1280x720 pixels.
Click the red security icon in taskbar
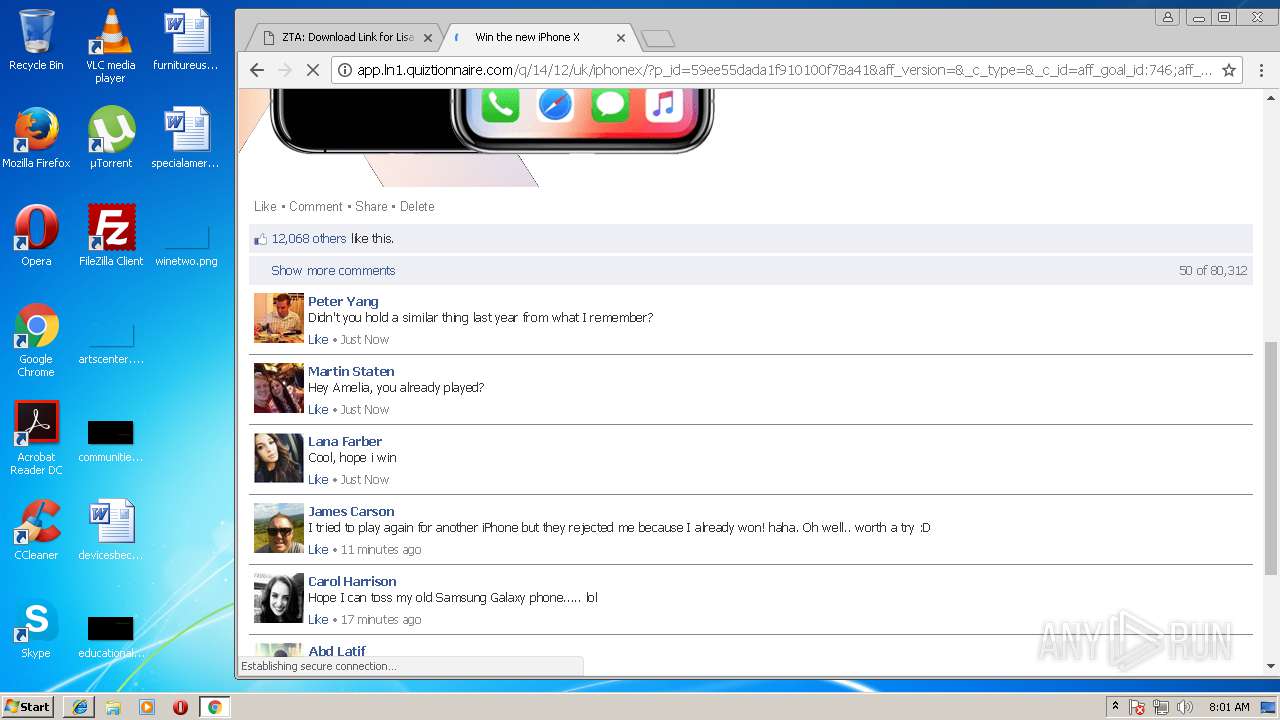point(180,707)
